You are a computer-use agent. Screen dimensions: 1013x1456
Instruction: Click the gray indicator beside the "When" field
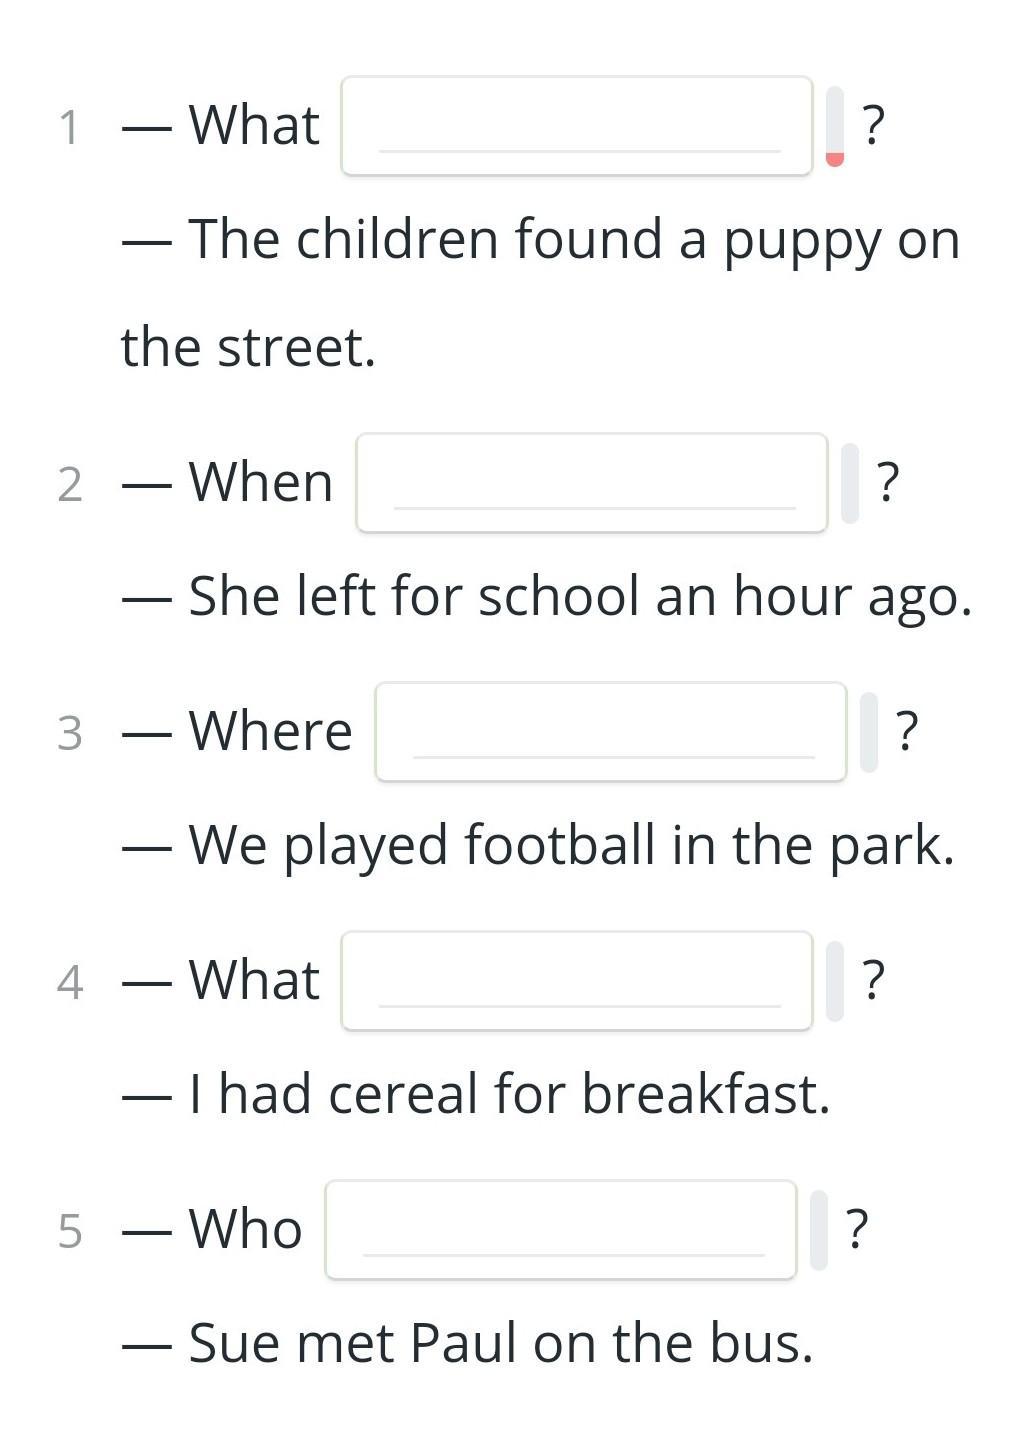(x=850, y=483)
